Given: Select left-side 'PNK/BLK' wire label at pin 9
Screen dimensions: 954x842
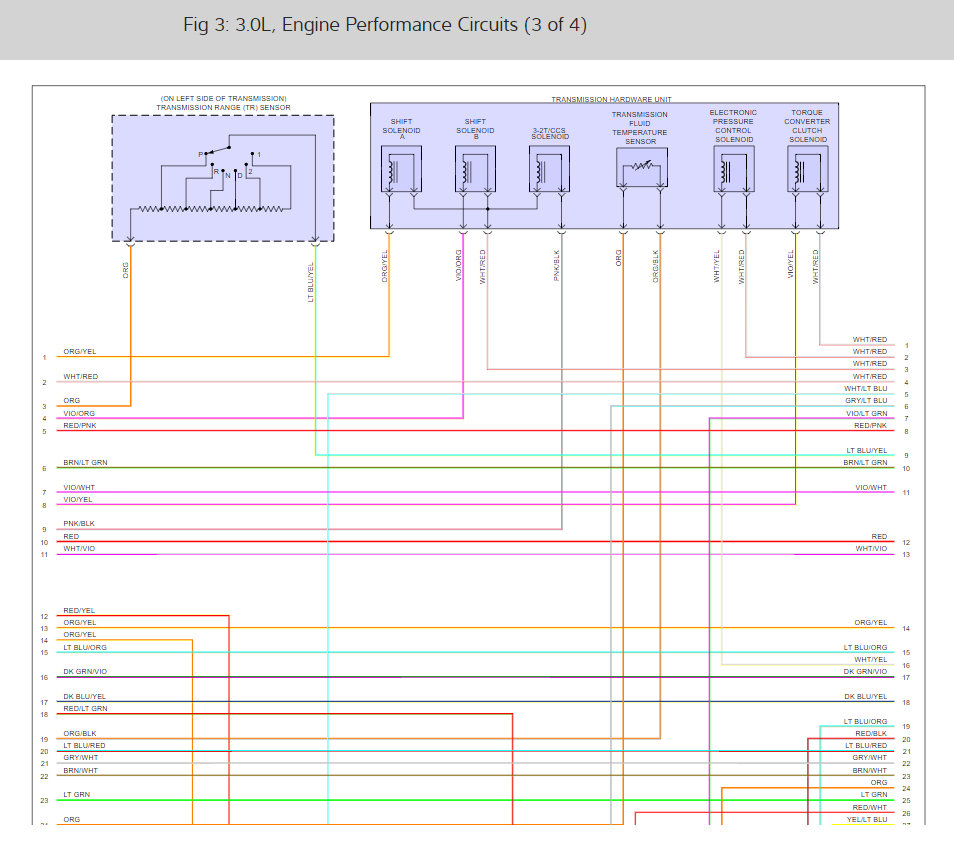Looking at the screenshot, I should (x=79, y=523).
